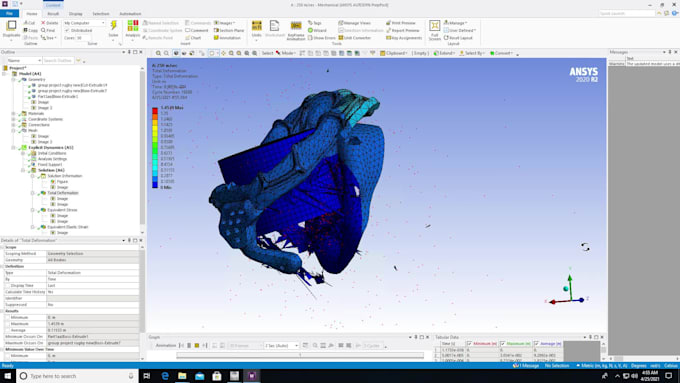The width and height of the screenshot is (680, 383).
Task: Open the Unit Converter tool
Action: coord(354,38)
